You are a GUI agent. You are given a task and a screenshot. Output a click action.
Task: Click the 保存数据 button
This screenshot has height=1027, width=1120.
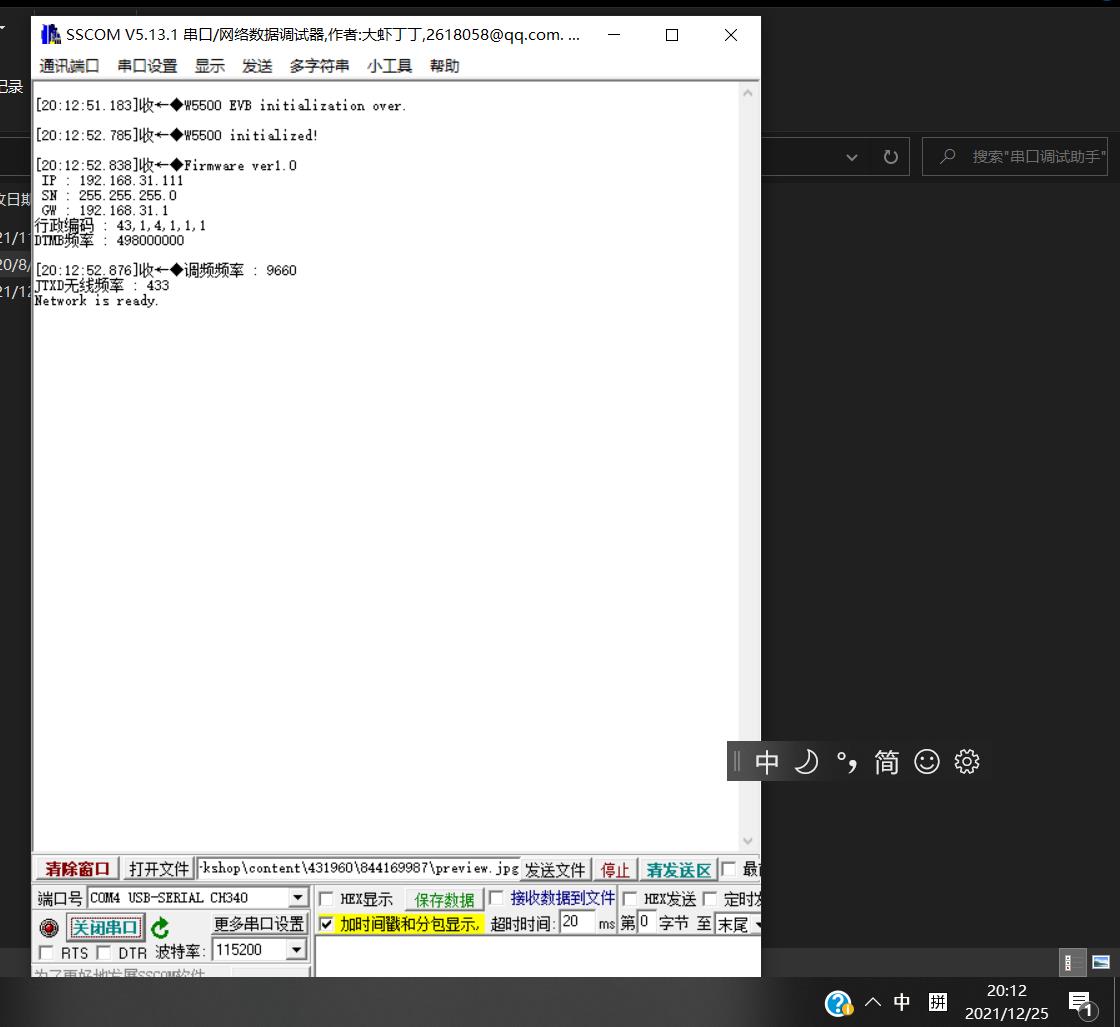444,899
